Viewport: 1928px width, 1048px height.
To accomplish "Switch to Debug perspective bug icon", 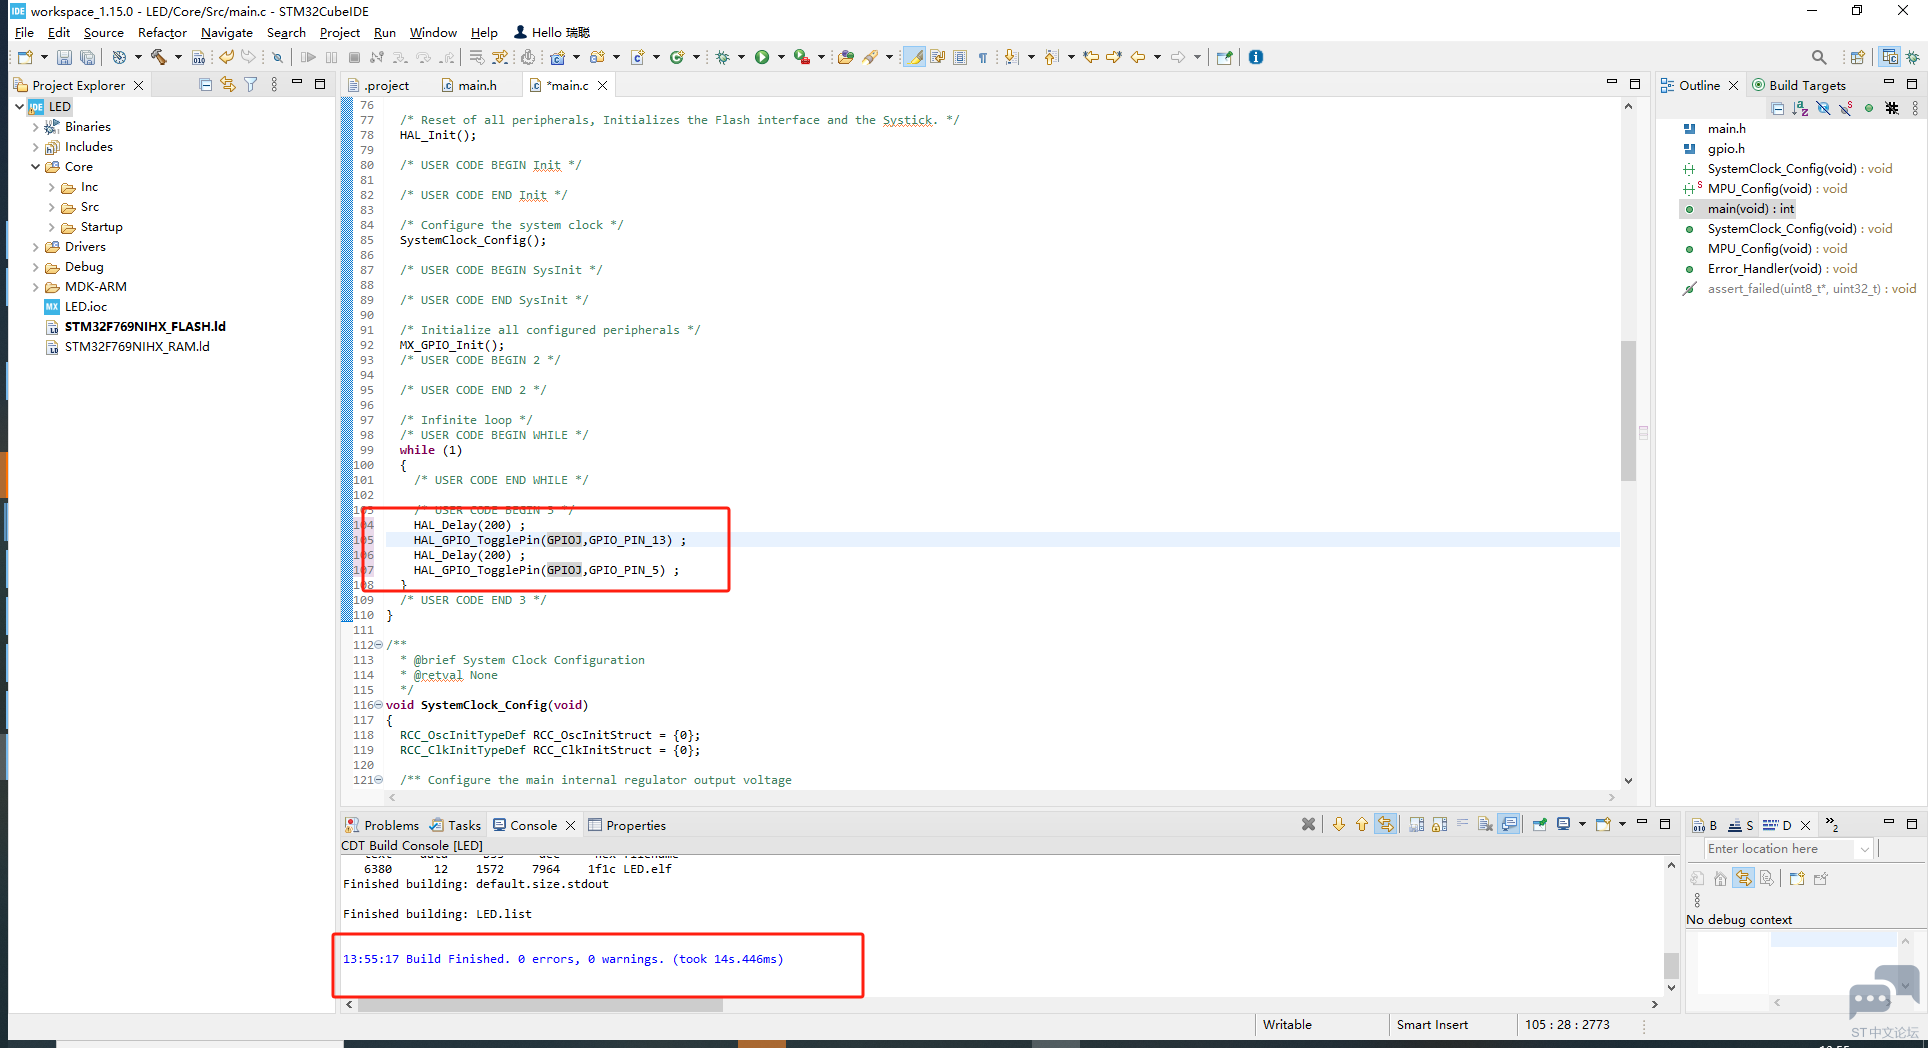I will (x=1913, y=57).
